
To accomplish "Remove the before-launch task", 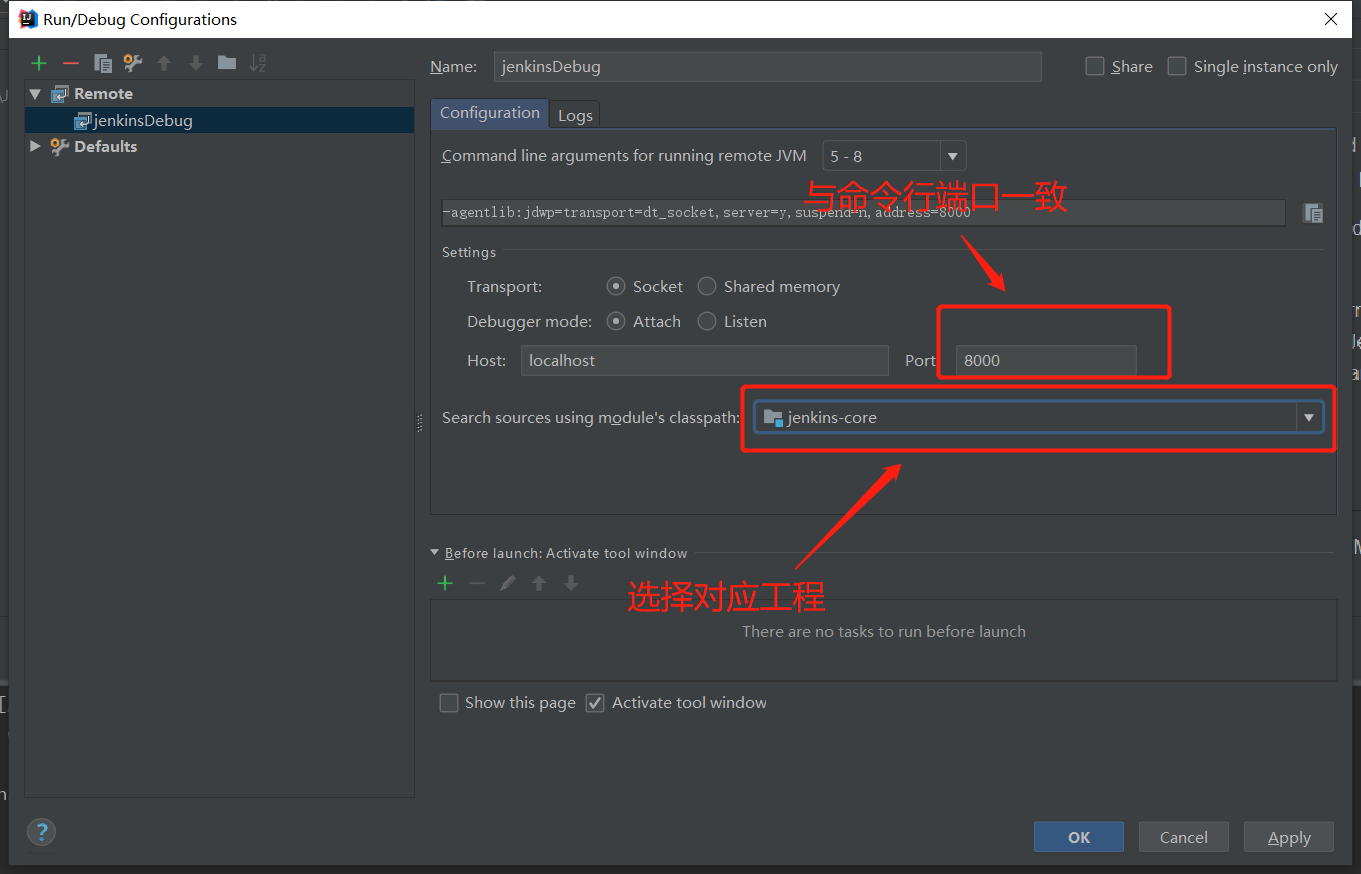I will 477,583.
